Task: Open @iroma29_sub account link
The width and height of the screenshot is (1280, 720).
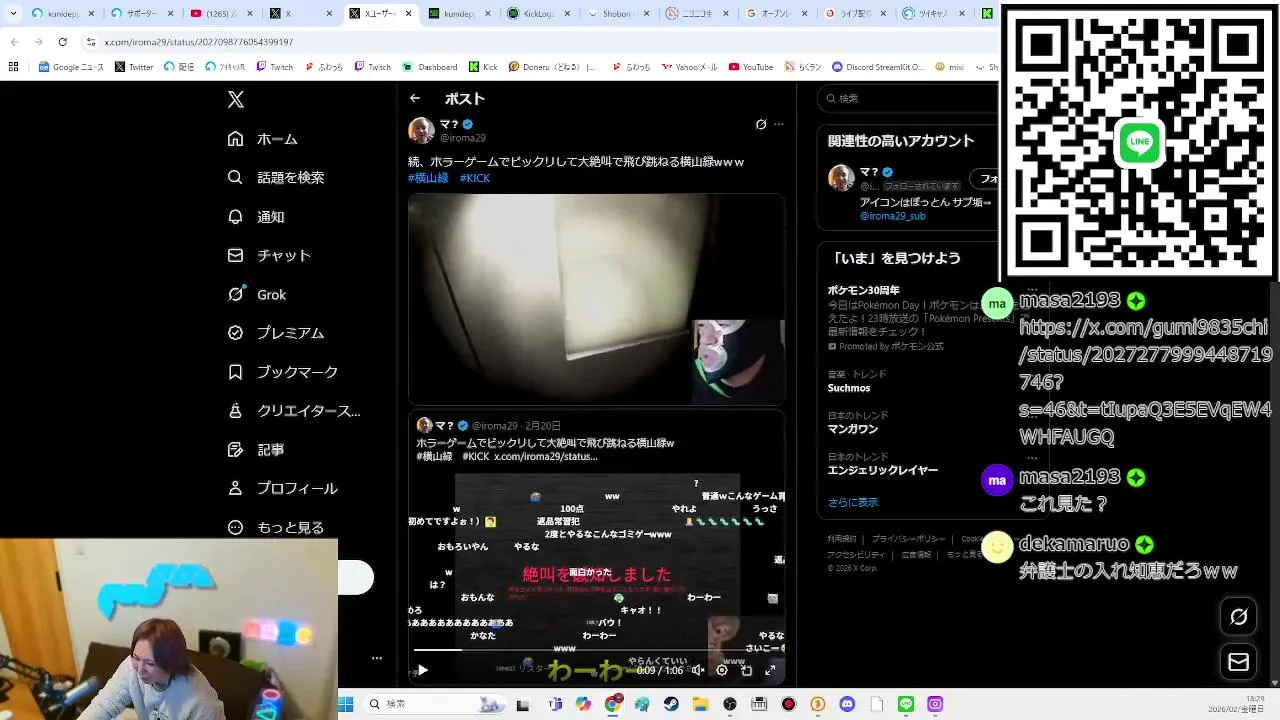Action: 893,216
